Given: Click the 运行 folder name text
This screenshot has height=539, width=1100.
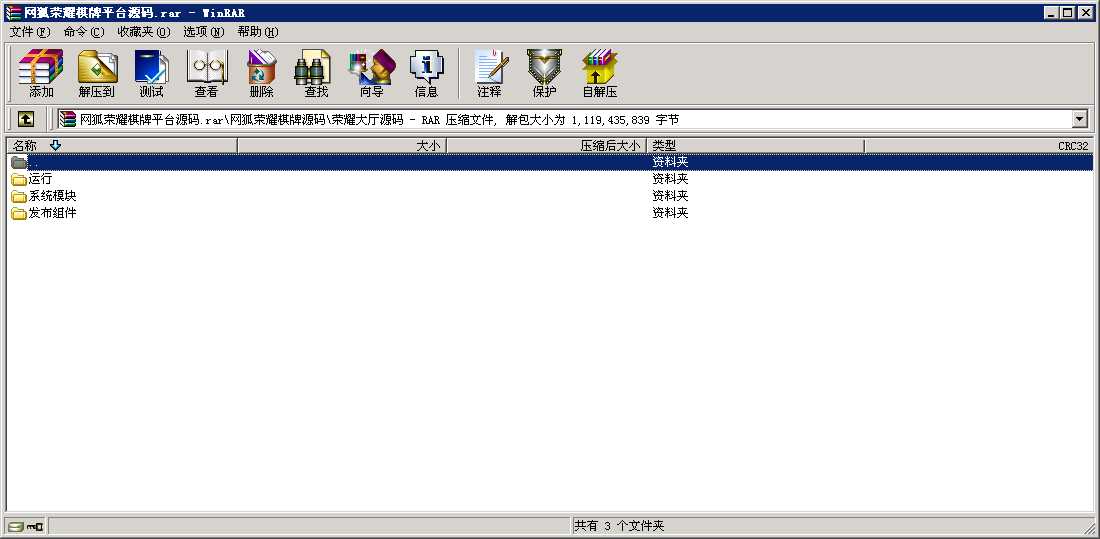Looking at the screenshot, I should pyautogui.click(x=40, y=179).
